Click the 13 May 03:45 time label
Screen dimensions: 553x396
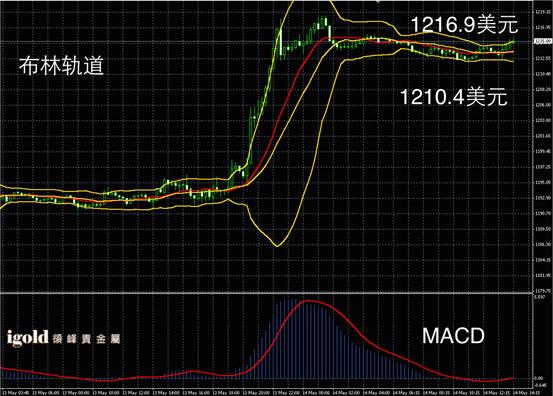click(16, 392)
